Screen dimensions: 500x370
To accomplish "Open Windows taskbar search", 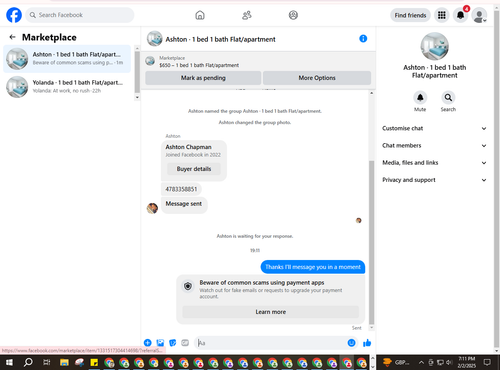I will click(x=28, y=362).
